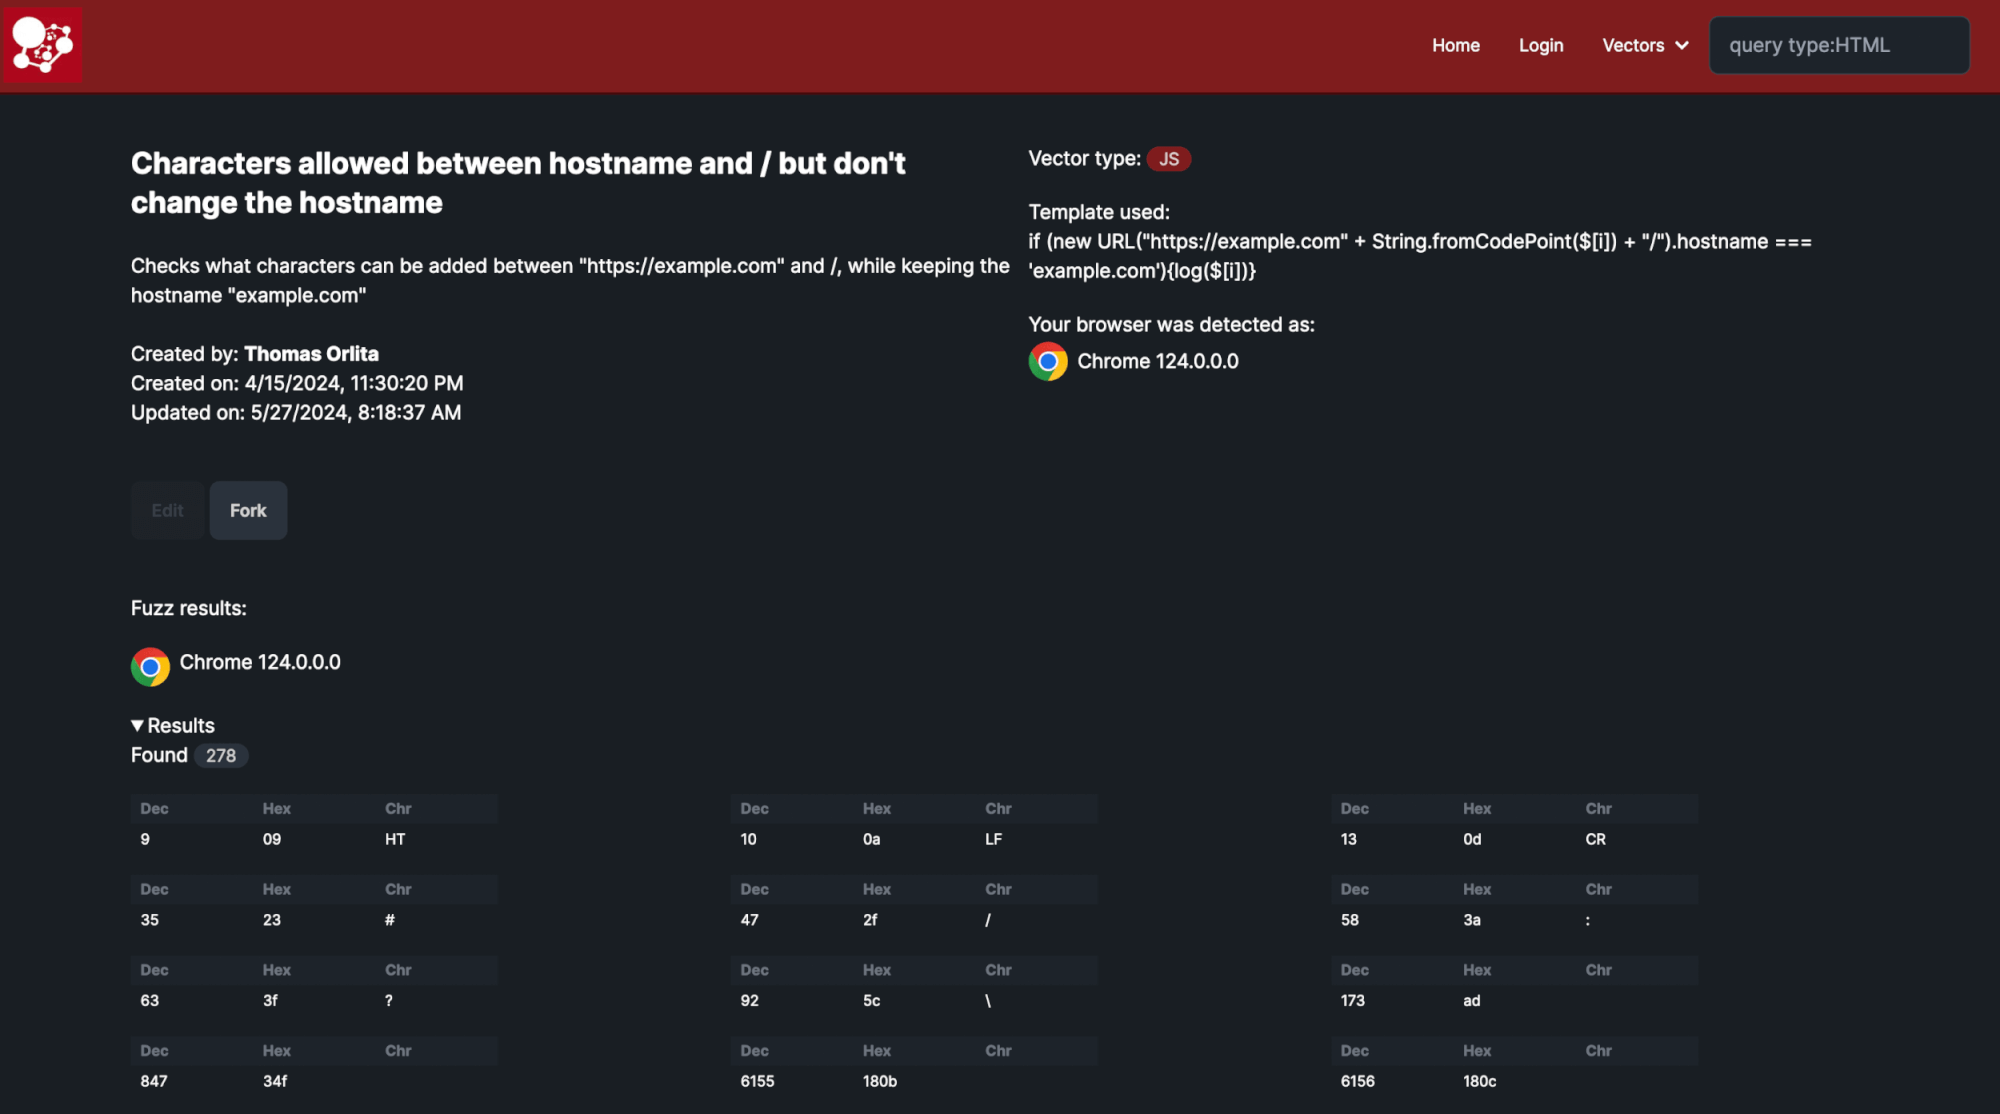
Task: Click the result entry with decimal 6156
Action: click(1514, 1082)
